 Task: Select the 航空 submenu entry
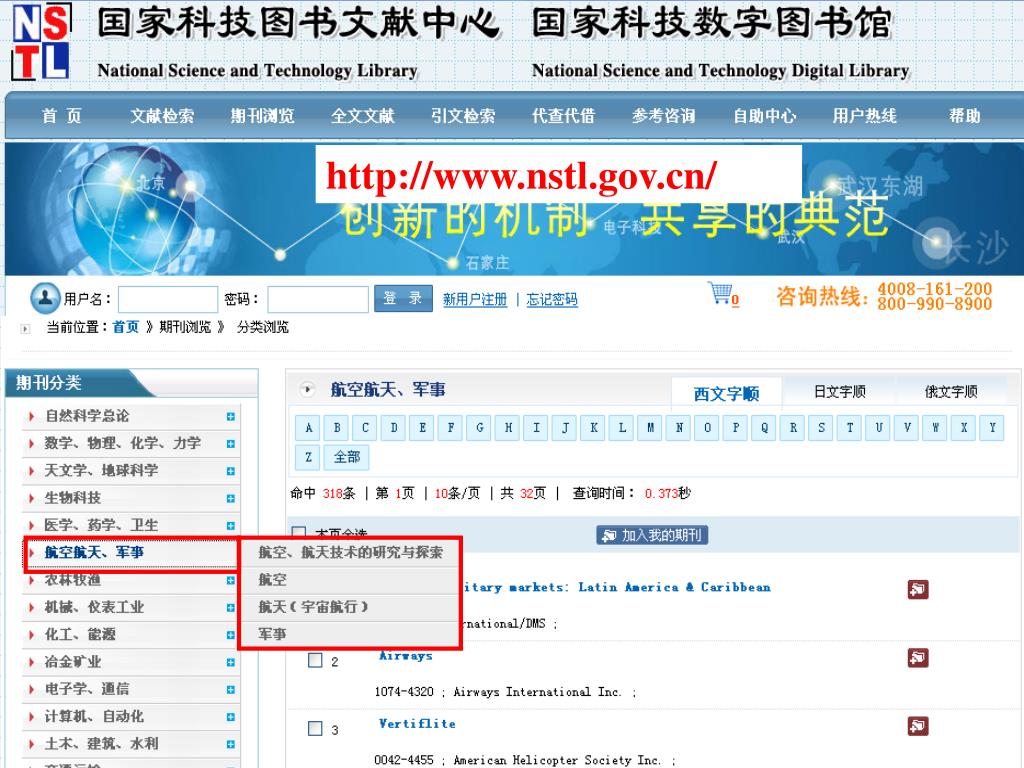351,580
